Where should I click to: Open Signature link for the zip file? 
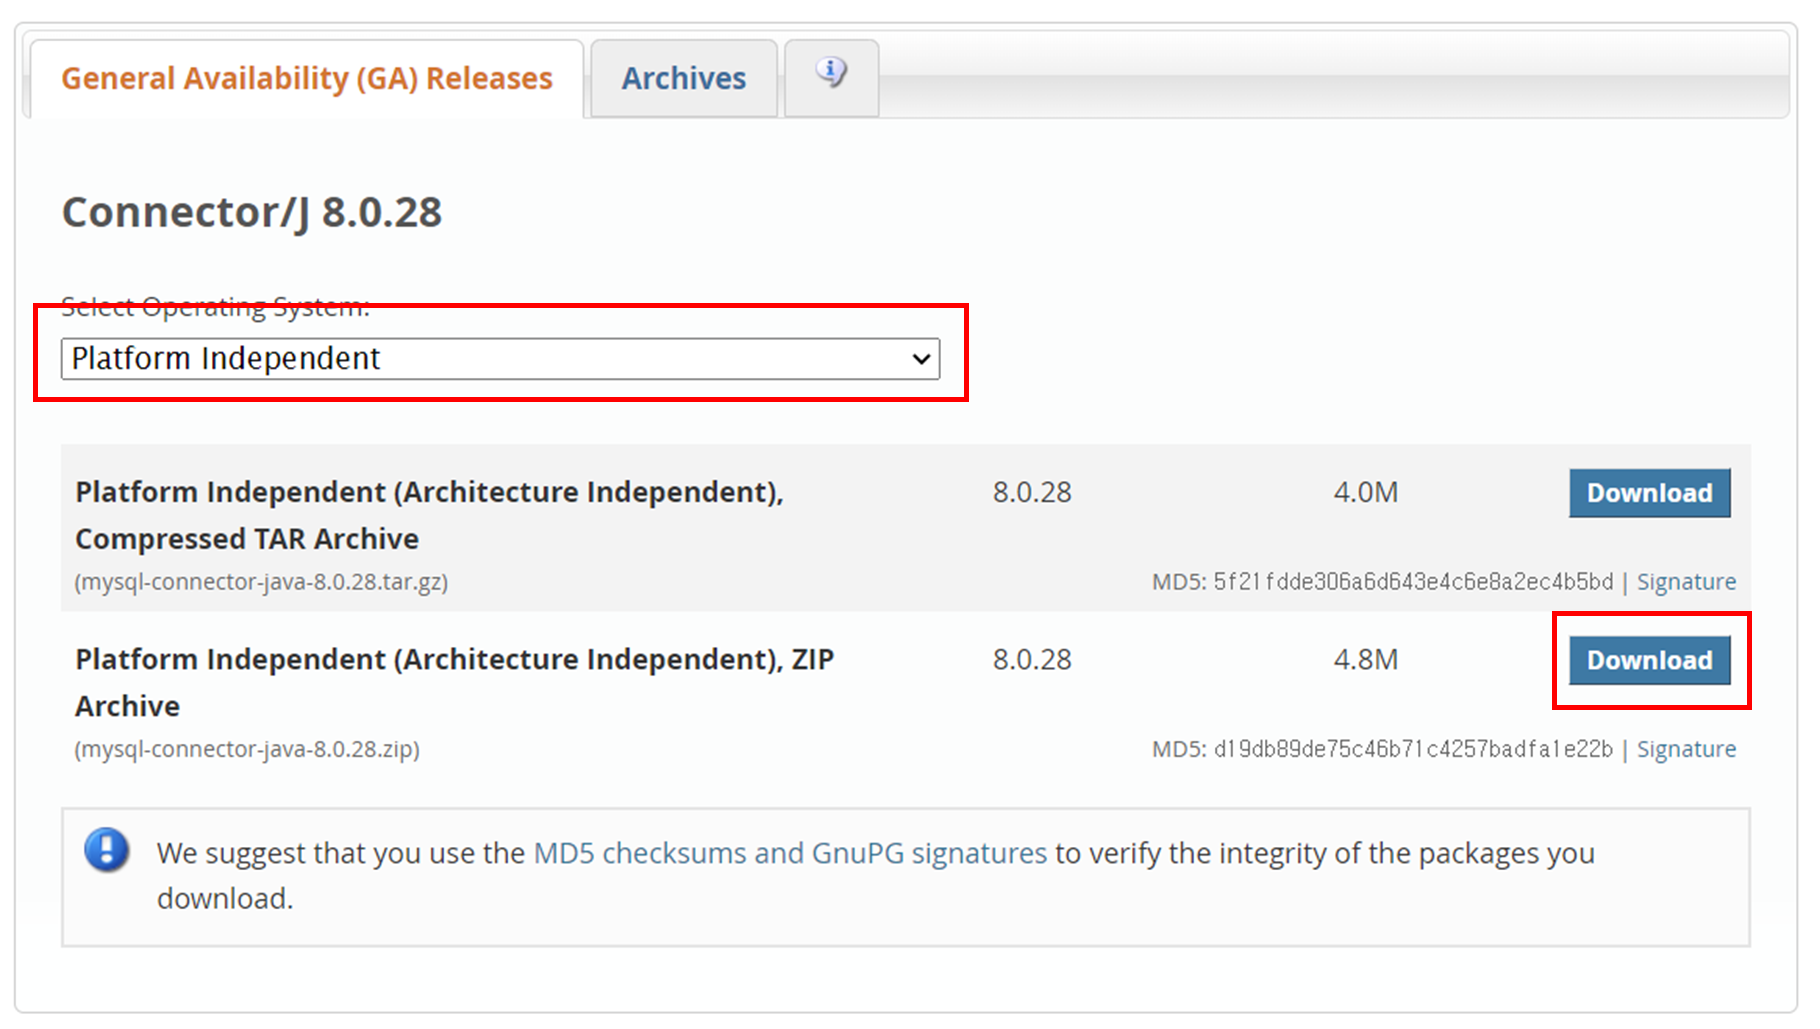[x=1686, y=749]
